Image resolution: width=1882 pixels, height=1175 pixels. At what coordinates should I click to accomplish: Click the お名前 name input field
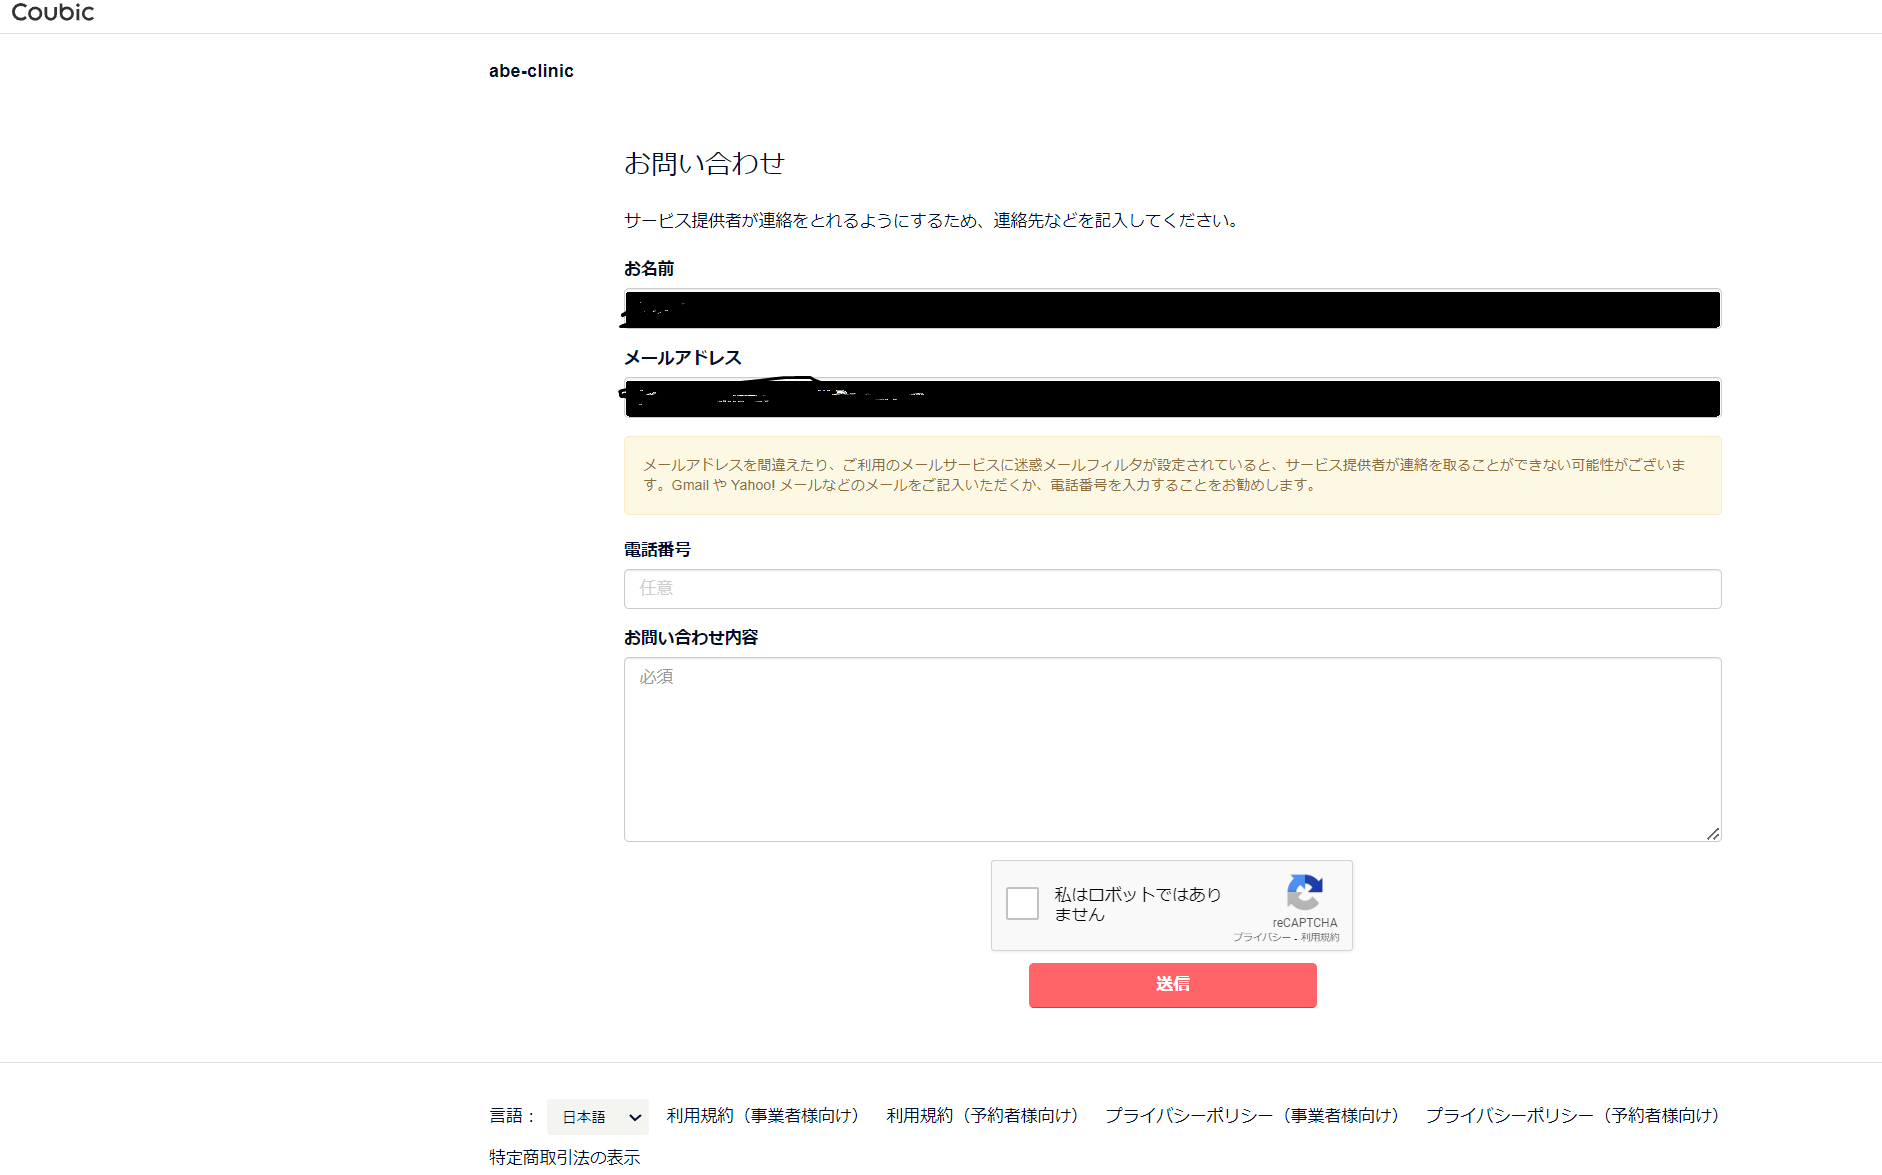pyautogui.click(x=1172, y=310)
